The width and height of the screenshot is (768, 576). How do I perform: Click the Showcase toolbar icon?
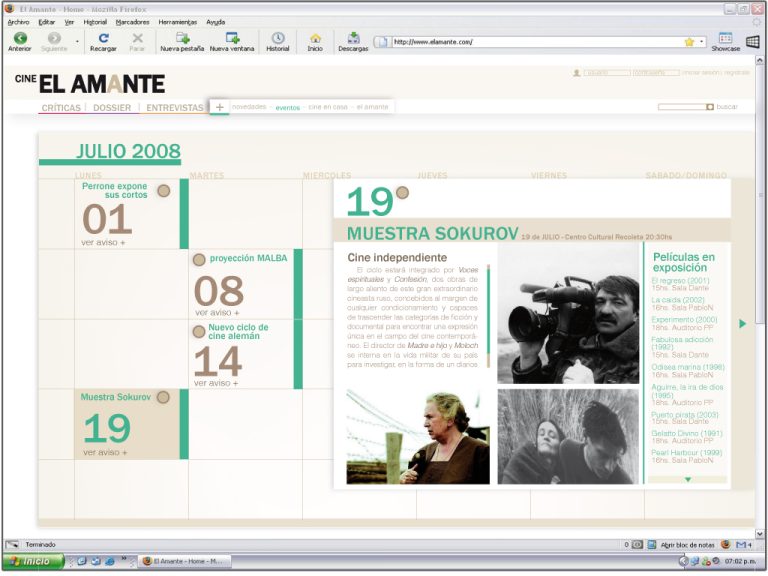[725, 42]
